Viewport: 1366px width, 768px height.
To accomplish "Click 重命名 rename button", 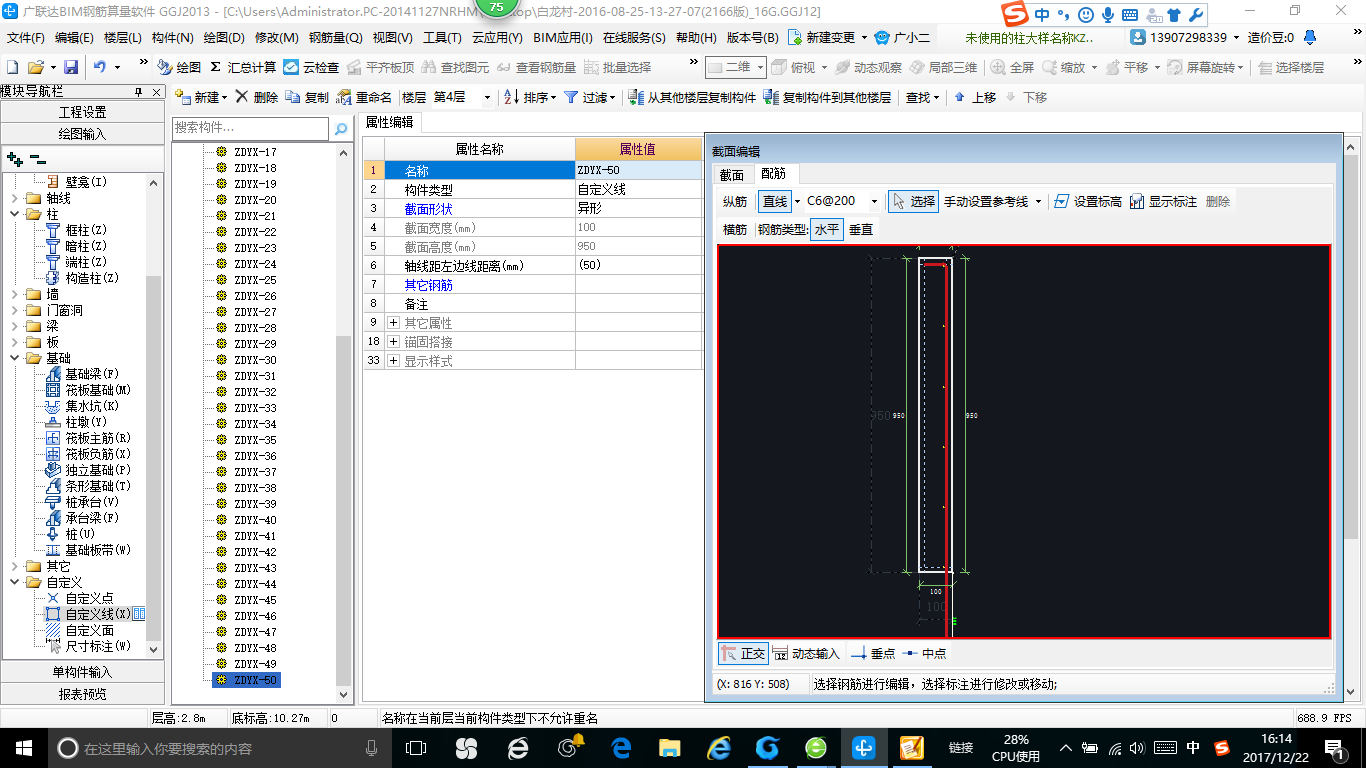I will pos(365,97).
